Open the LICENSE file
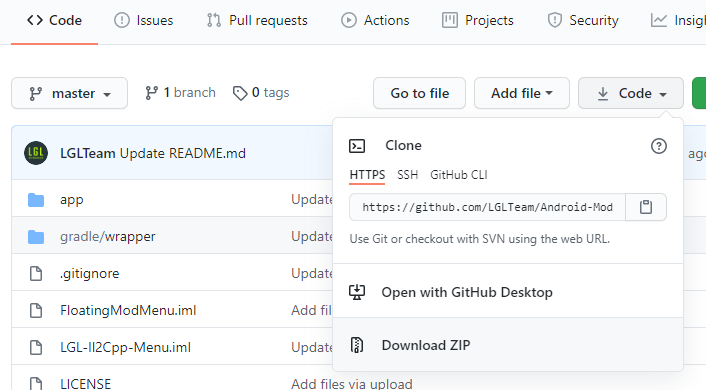The image size is (706, 390). coord(86,384)
